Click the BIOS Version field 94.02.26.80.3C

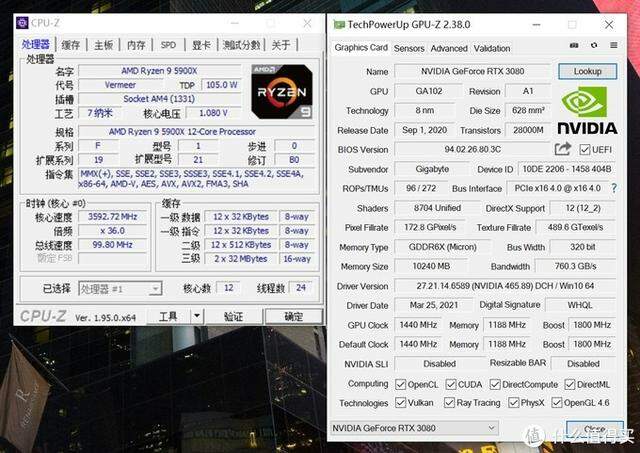pyautogui.click(x=472, y=149)
